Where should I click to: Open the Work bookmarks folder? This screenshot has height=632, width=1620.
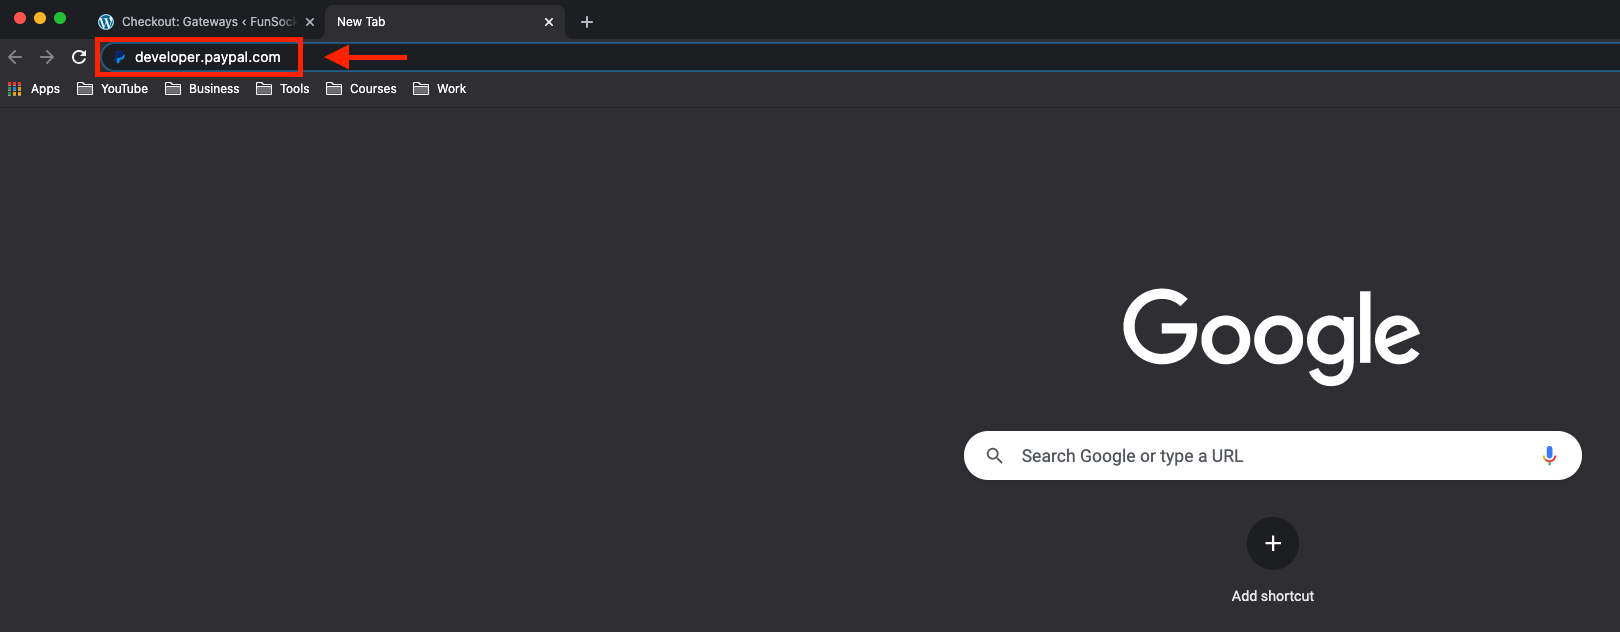tap(440, 89)
